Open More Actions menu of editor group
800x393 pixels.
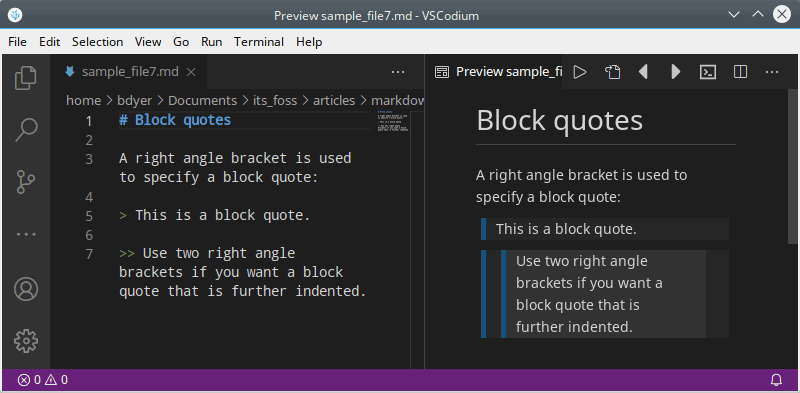[x=398, y=72]
